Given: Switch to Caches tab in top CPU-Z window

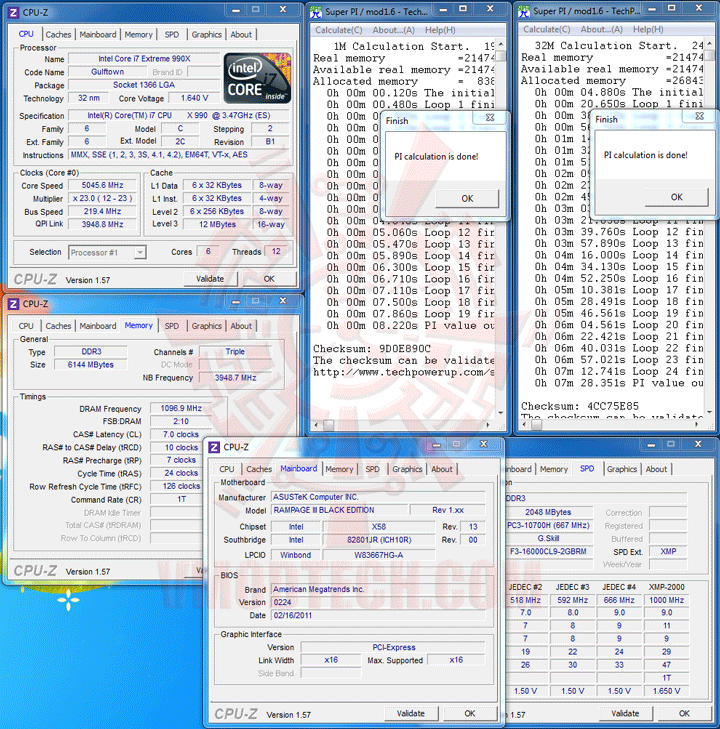Looking at the screenshot, I should 58,34.
